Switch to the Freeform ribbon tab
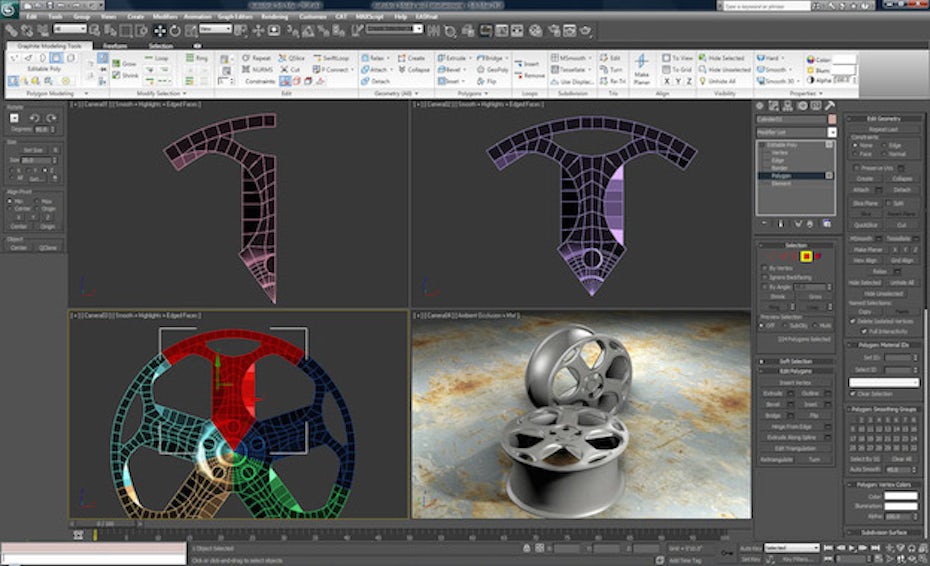Image resolution: width=930 pixels, height=566 pixels. (115, 46)
